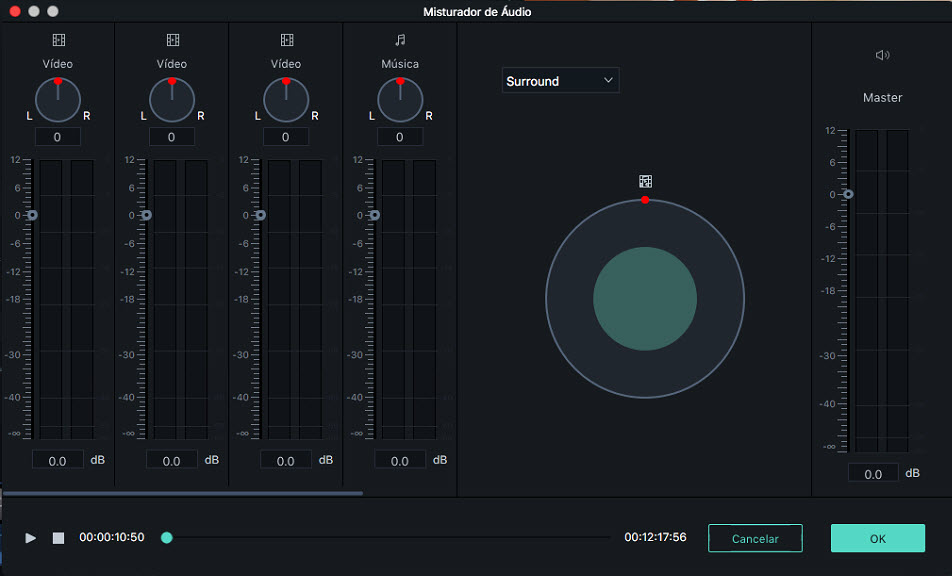Image resolution: width=952 pixels, height=576 pixels.
Task: Click the Cancelar button
Action: [x=755, y=538]
